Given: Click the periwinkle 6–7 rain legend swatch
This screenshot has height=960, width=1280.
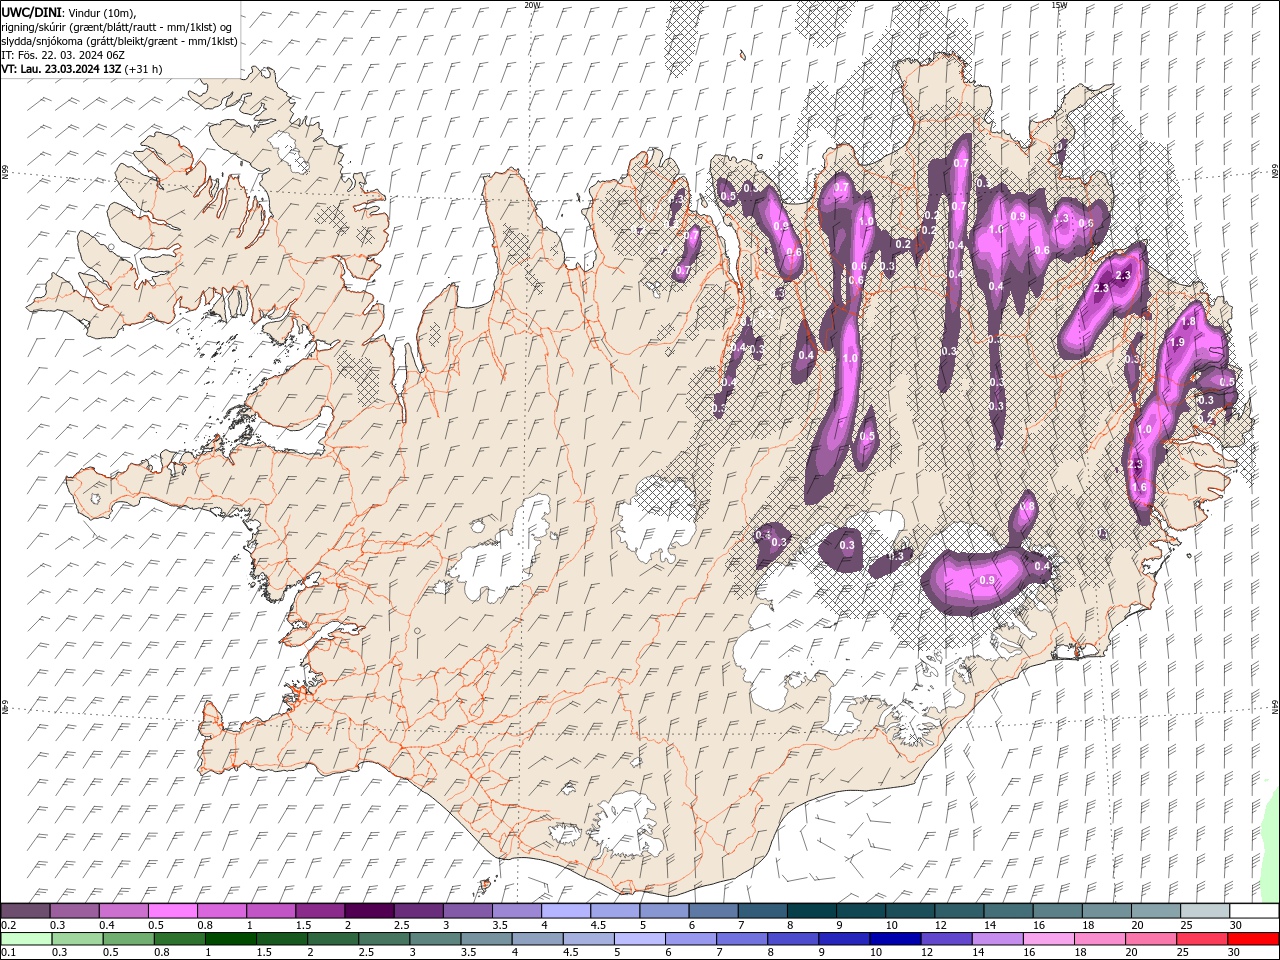Looking at the screenshot, I should pyautogui.click(x=690, y=939).
